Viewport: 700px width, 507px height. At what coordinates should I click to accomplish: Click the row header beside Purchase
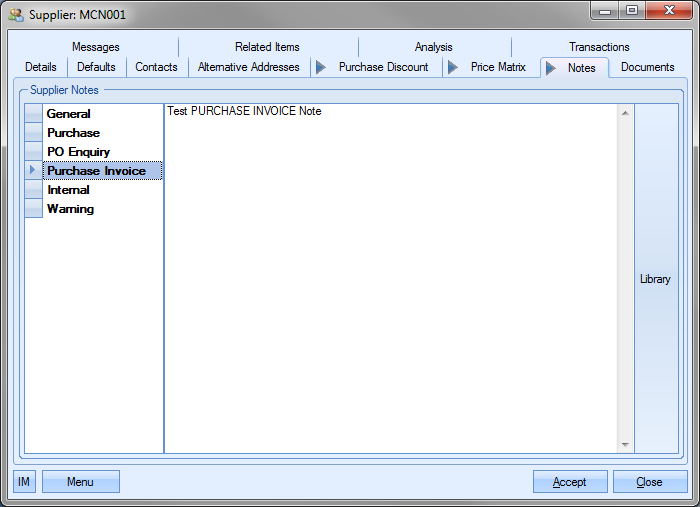pos(33,133)
